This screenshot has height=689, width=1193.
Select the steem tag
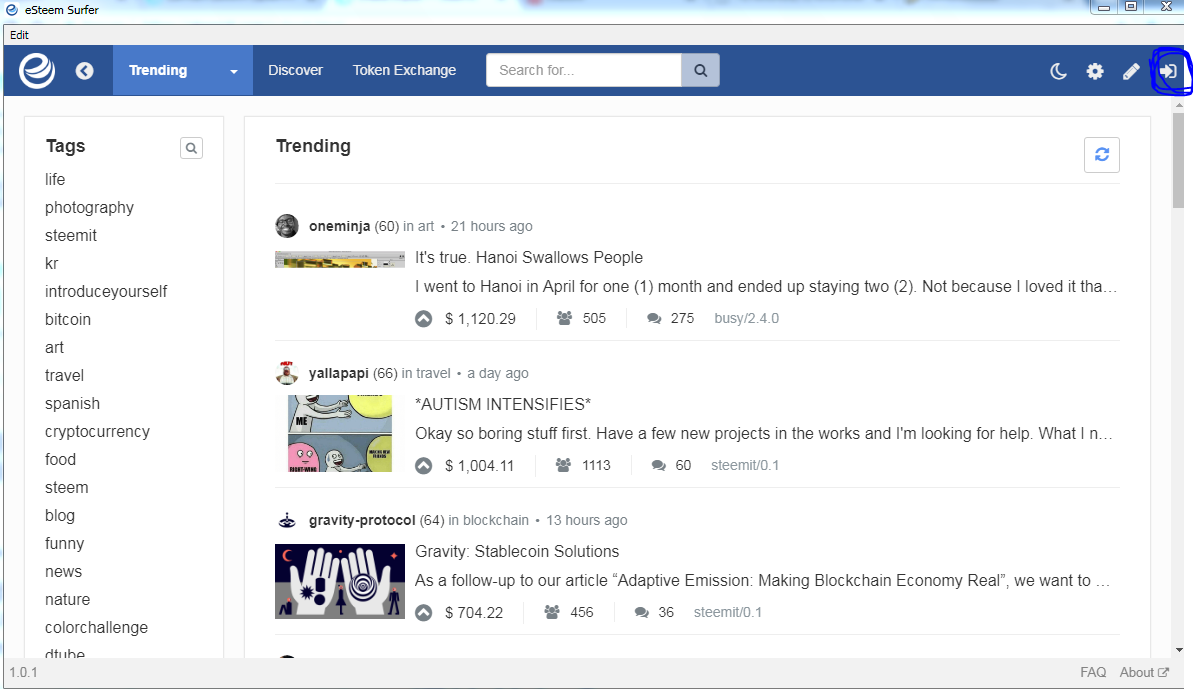[66, 487]
